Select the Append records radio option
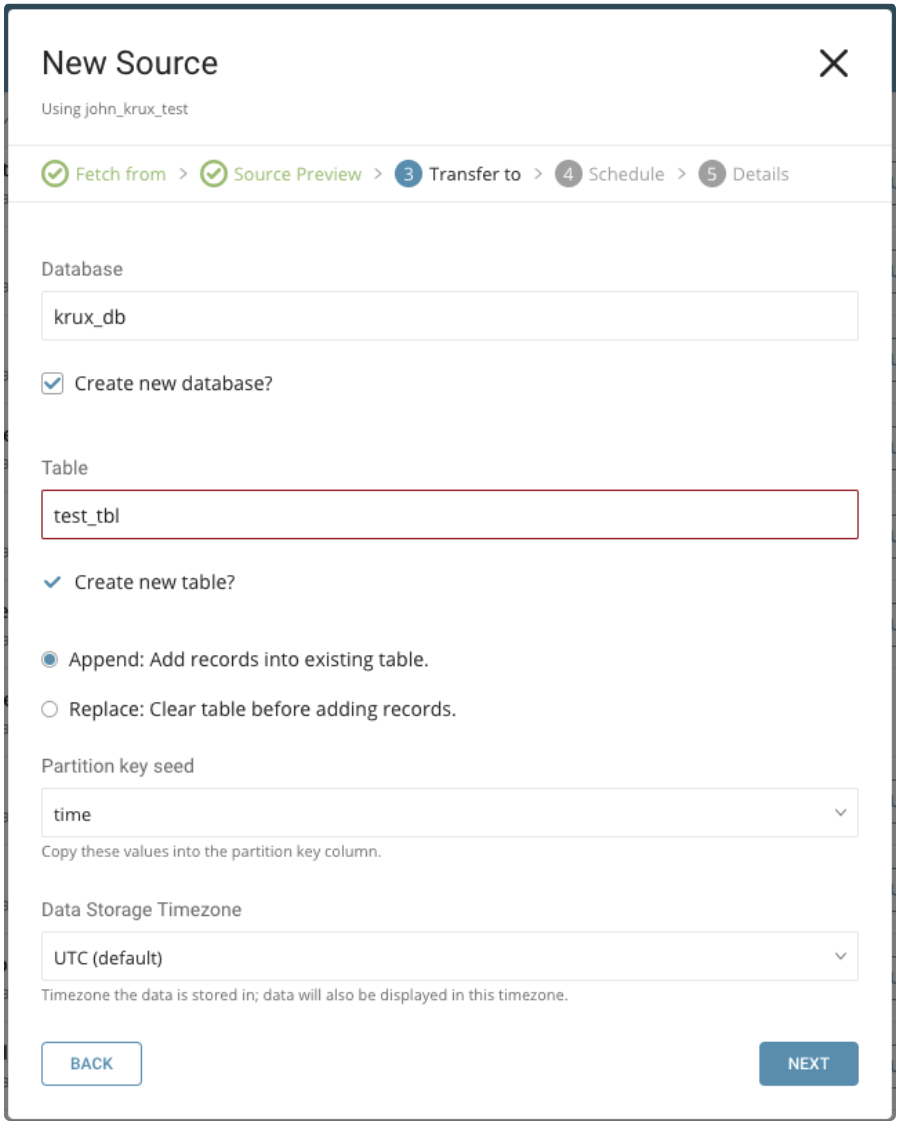Image resolution: width=900 pixels, height=1126 pixels. (x=50, y=660)
